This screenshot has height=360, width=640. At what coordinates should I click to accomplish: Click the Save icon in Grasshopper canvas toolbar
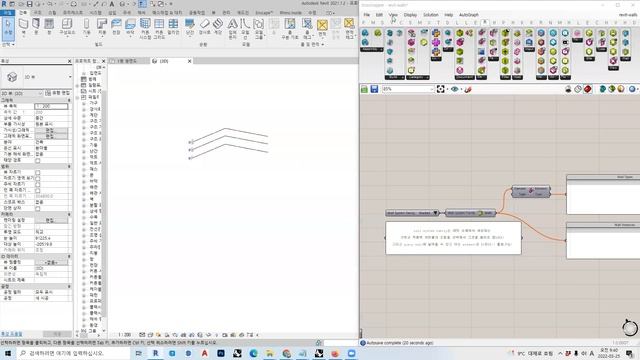pyautogui.click(x=374, y=89)
